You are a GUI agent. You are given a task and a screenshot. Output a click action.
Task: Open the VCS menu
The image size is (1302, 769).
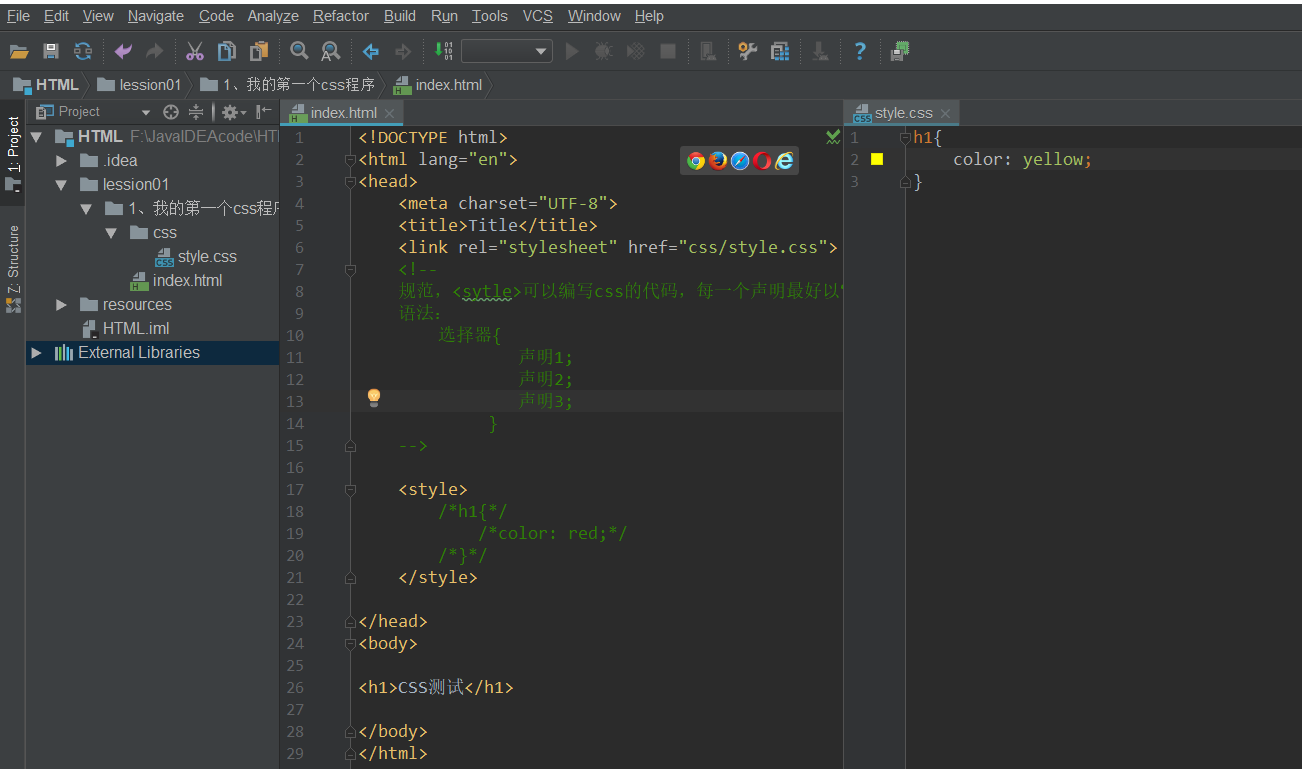coord(538,16)
